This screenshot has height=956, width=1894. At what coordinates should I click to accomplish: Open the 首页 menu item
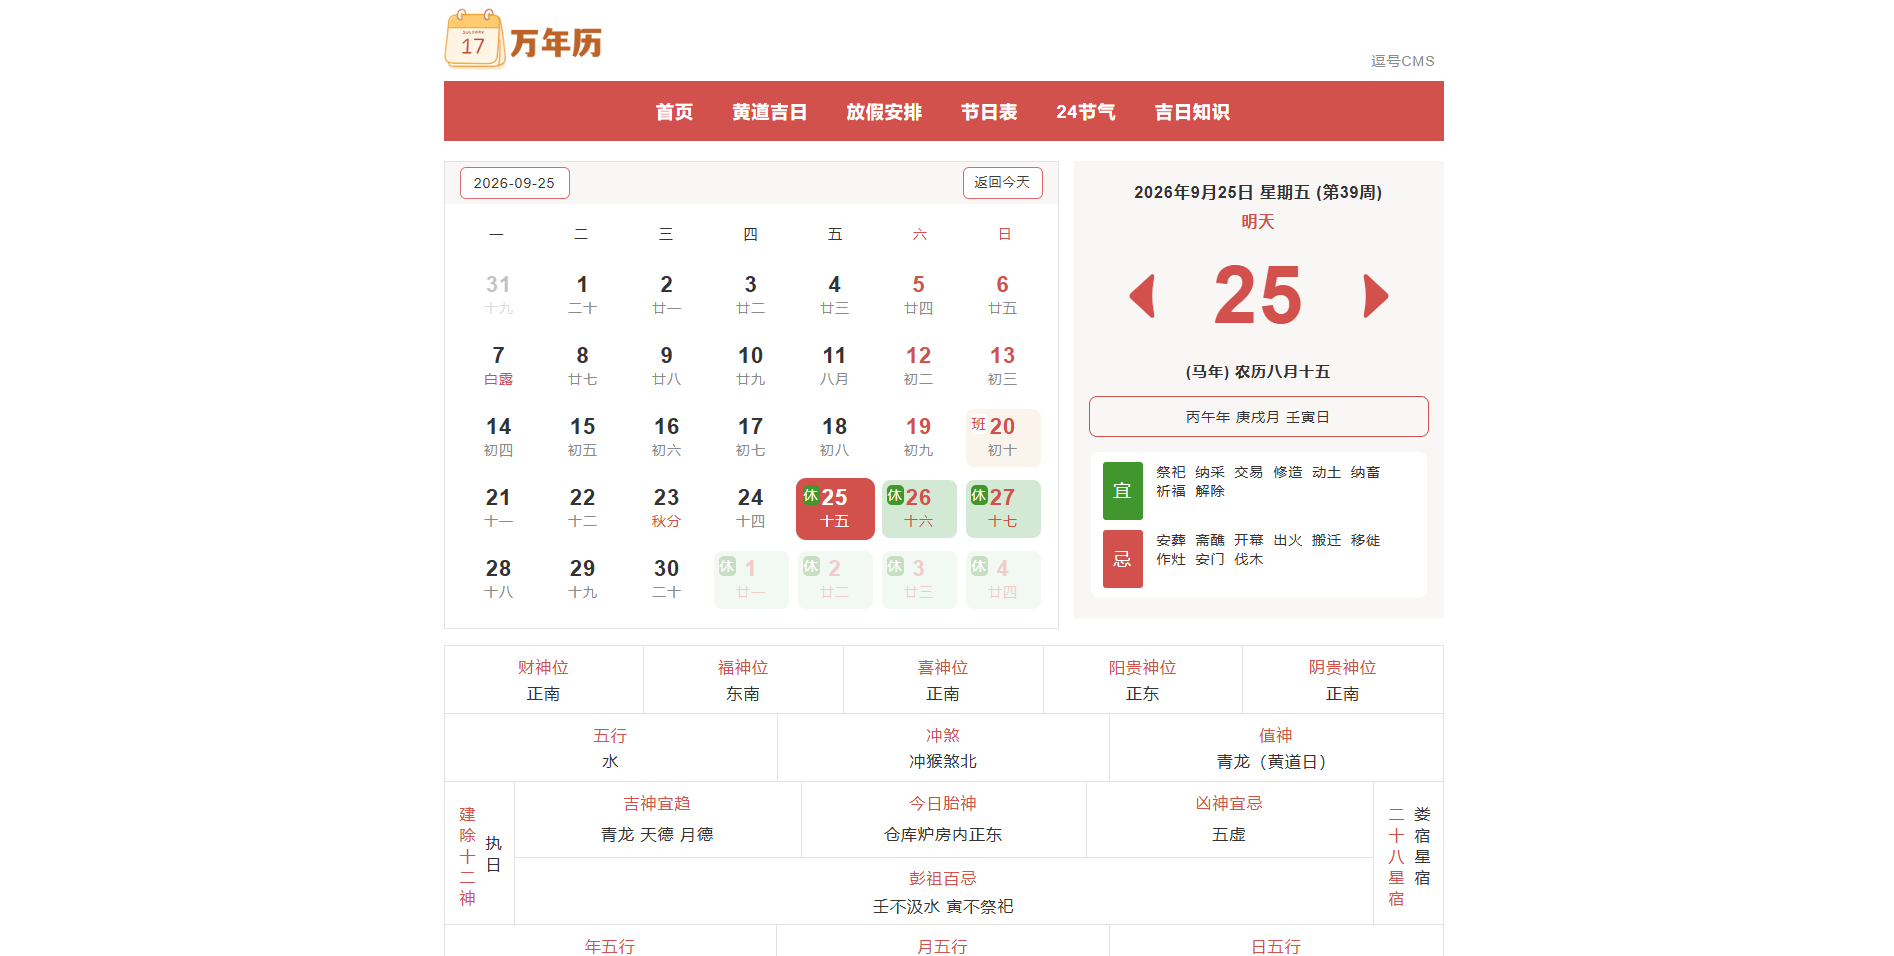pos(674,112)
